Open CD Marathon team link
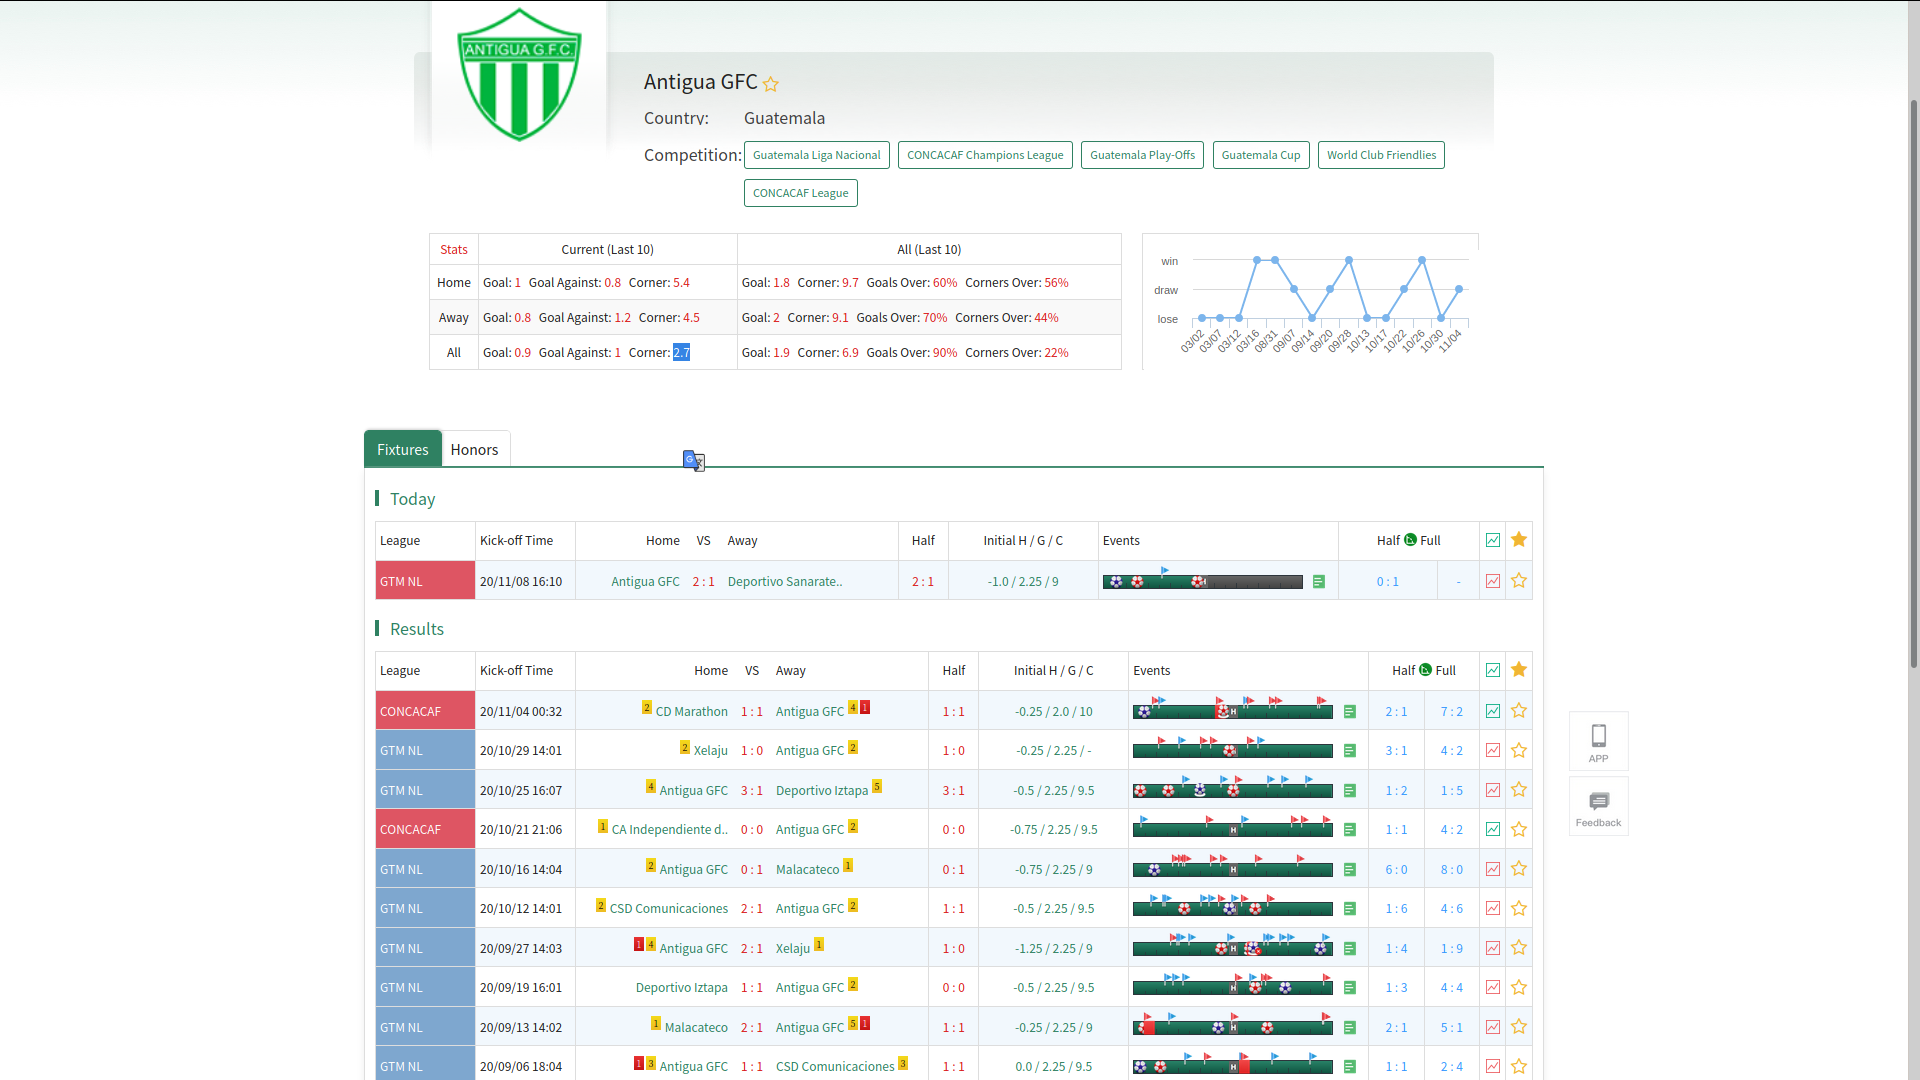 [x=691, y=712]
